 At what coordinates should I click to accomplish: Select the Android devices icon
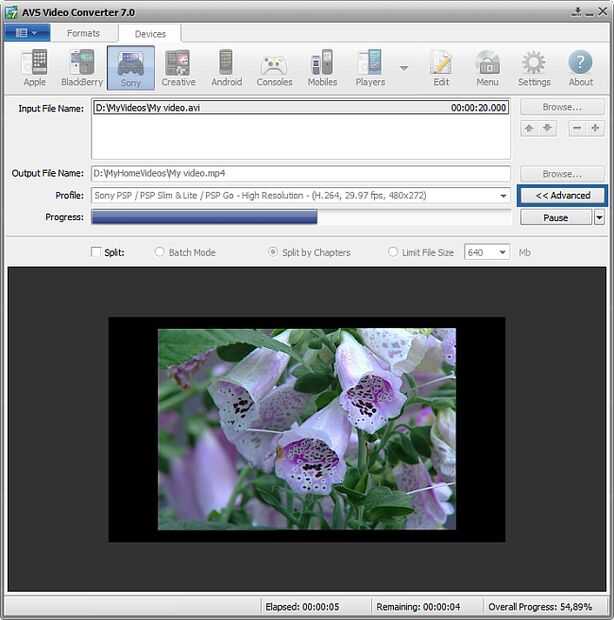pos(226,68)
